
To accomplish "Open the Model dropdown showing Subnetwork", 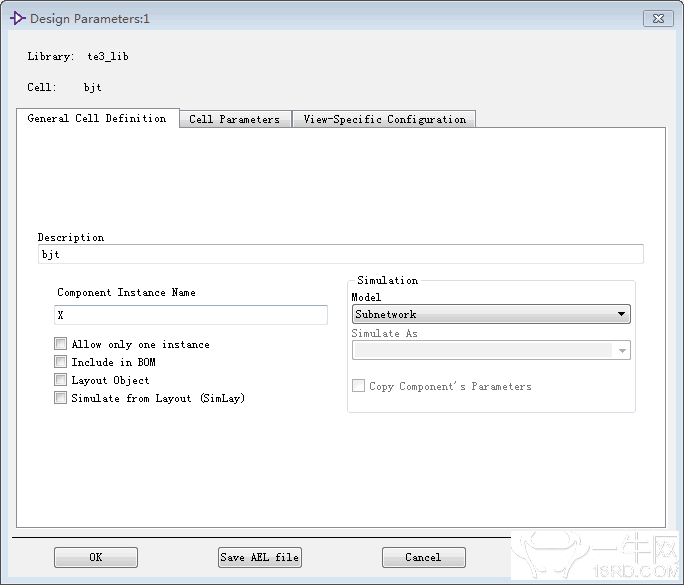I will pos(491,314).
